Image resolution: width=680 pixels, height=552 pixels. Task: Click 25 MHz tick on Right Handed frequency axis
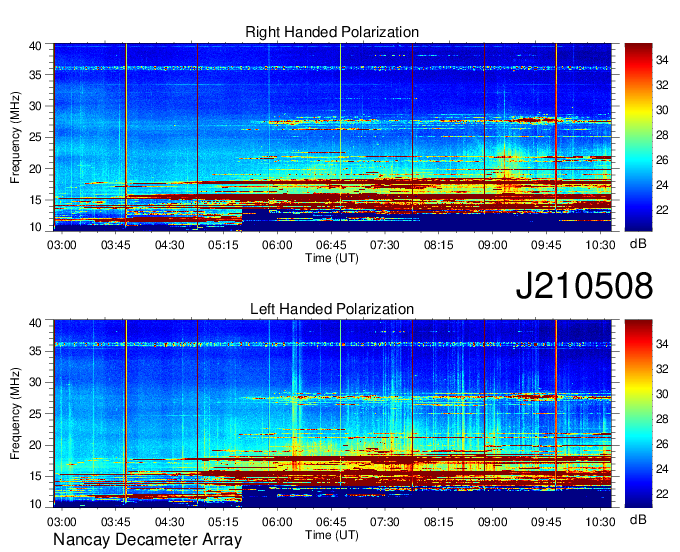click(x=35, y=137)
